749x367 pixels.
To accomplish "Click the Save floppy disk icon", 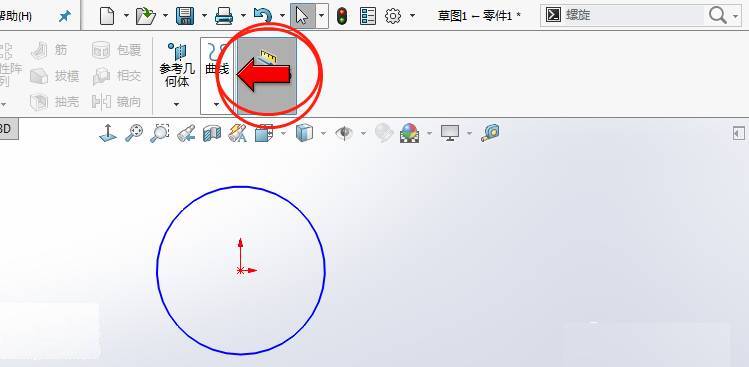I will 185,16.
